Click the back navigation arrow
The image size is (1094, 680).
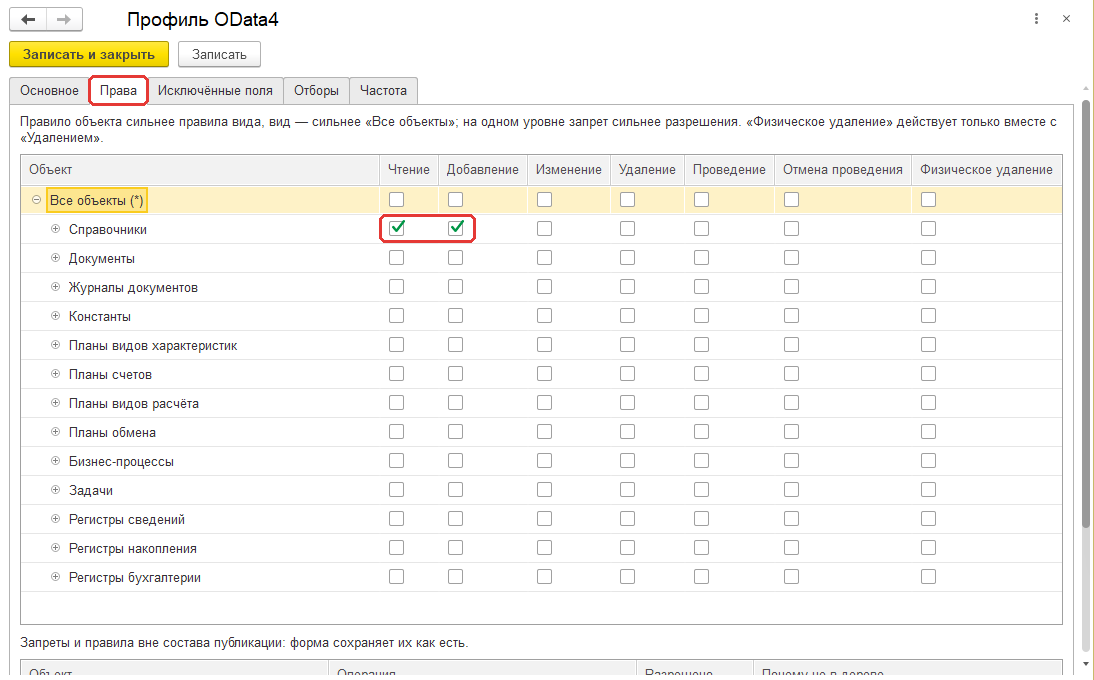[28, 20]
